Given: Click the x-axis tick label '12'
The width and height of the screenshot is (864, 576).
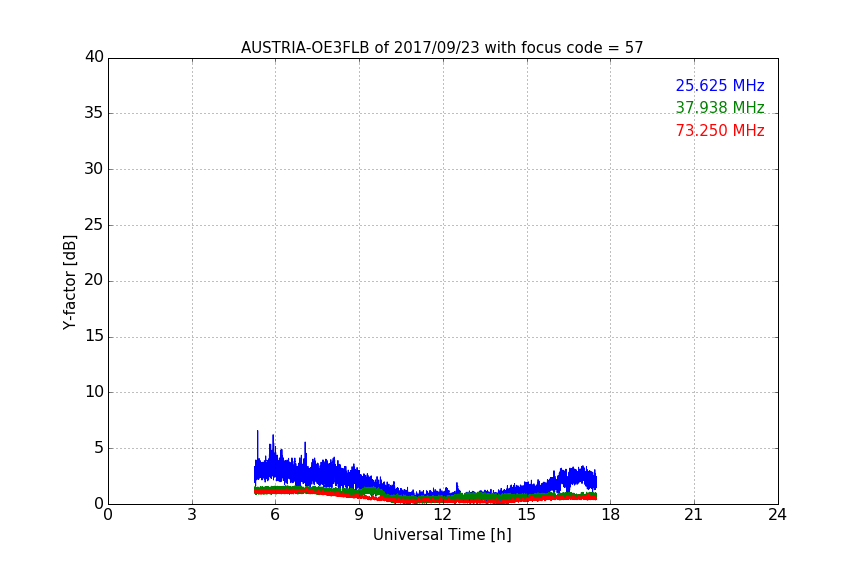Looking at the screenshot, I should pyautogui.click(x=443, y=515).
